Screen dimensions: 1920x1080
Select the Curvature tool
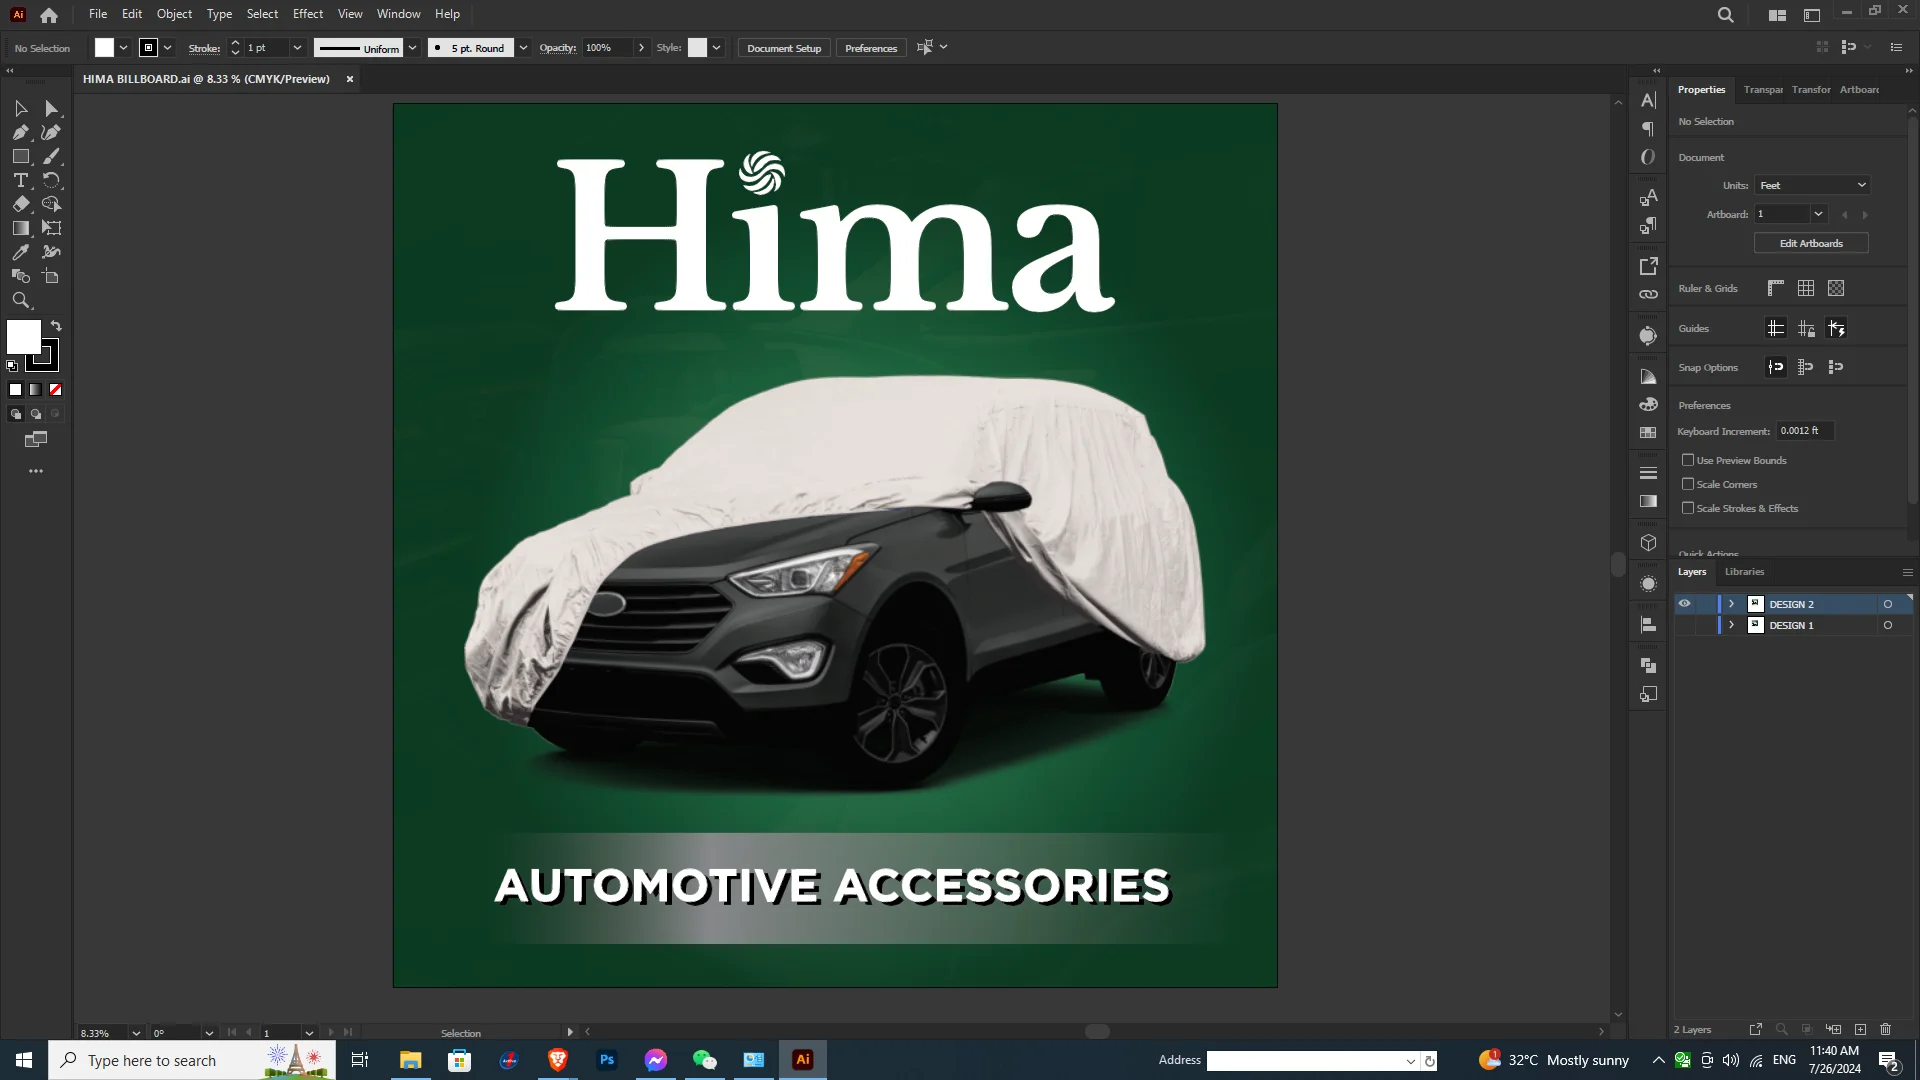(x=52, y=132)
